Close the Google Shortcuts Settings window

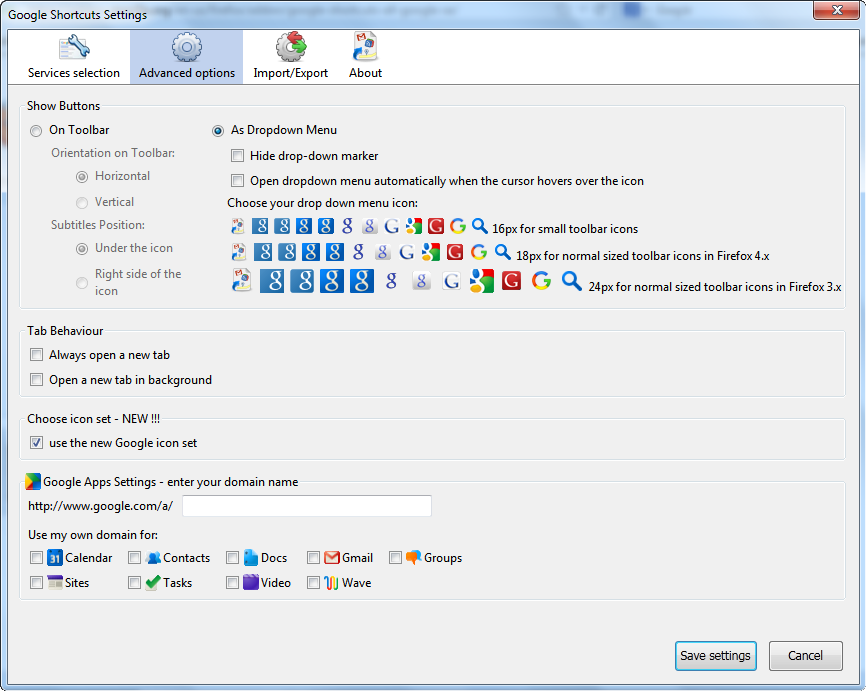837,10
